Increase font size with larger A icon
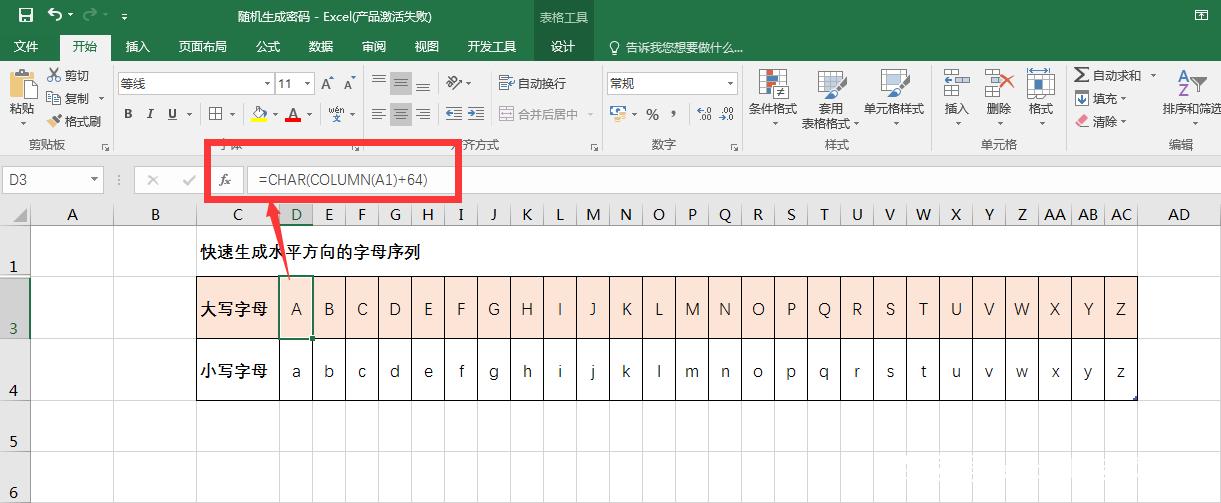The width and height of the screenshot is (1221, 503). click(327, 84)
